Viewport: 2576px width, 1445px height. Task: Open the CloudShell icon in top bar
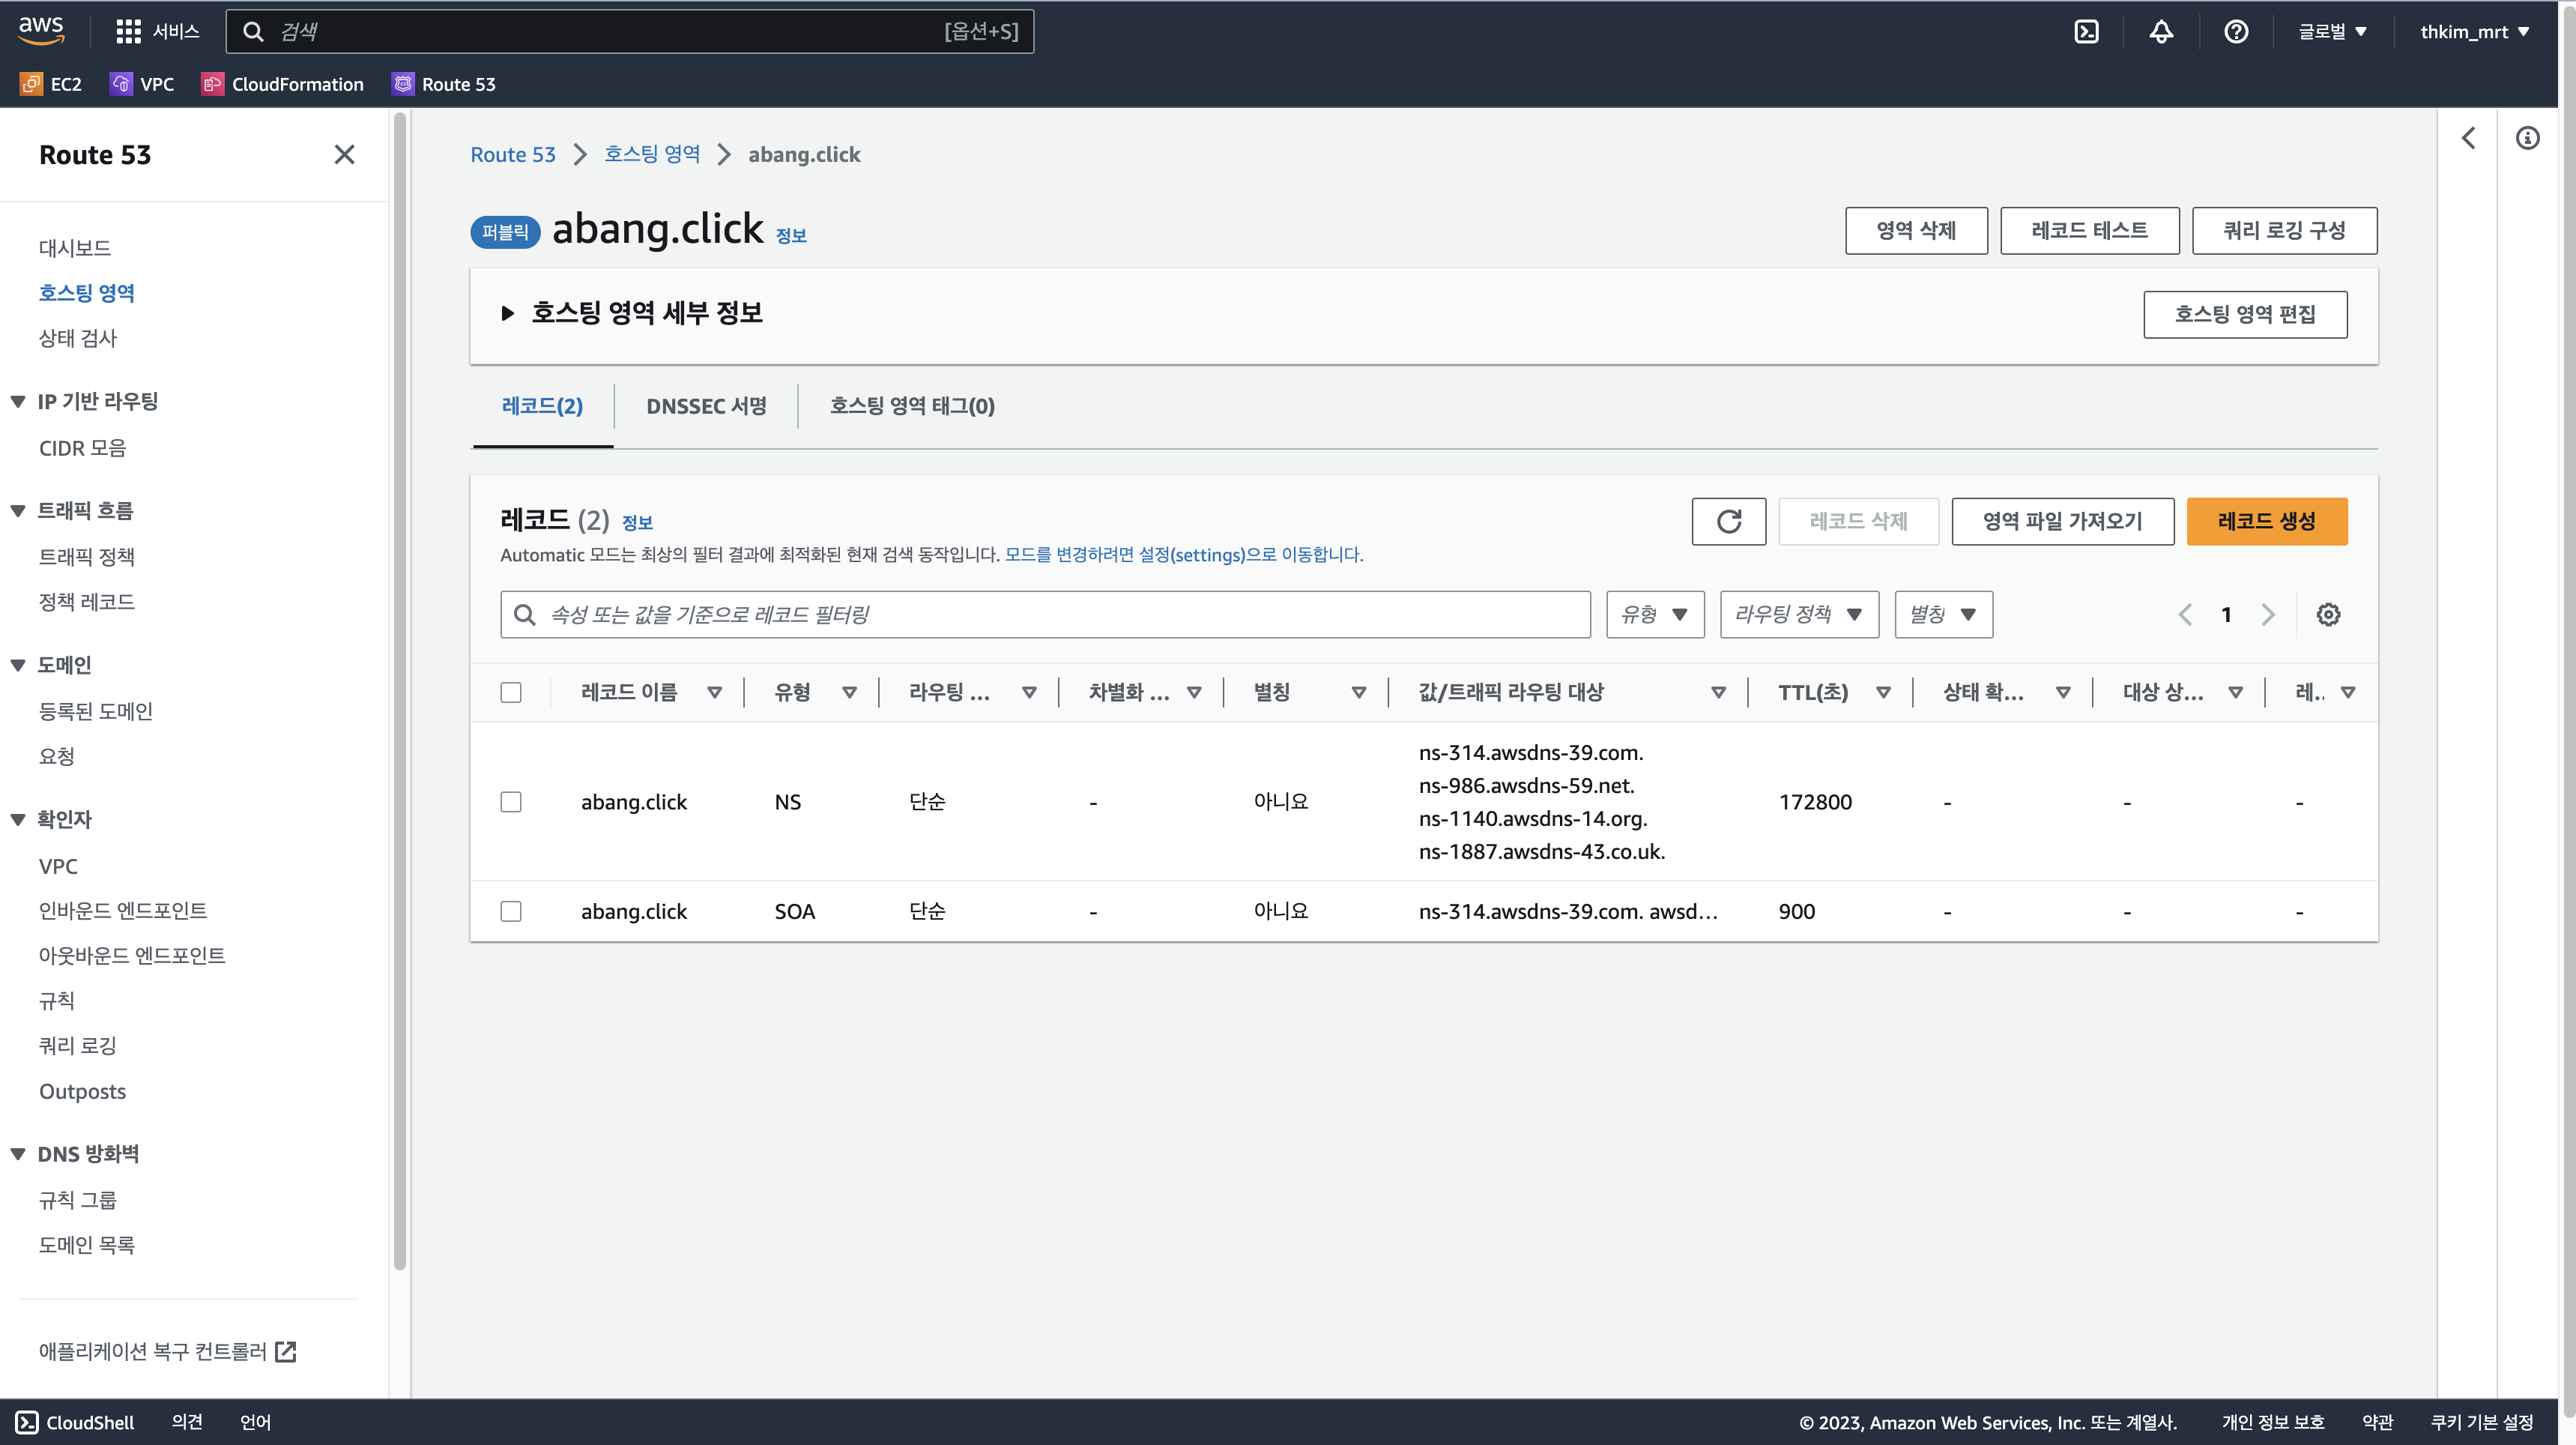(2086, 32)
